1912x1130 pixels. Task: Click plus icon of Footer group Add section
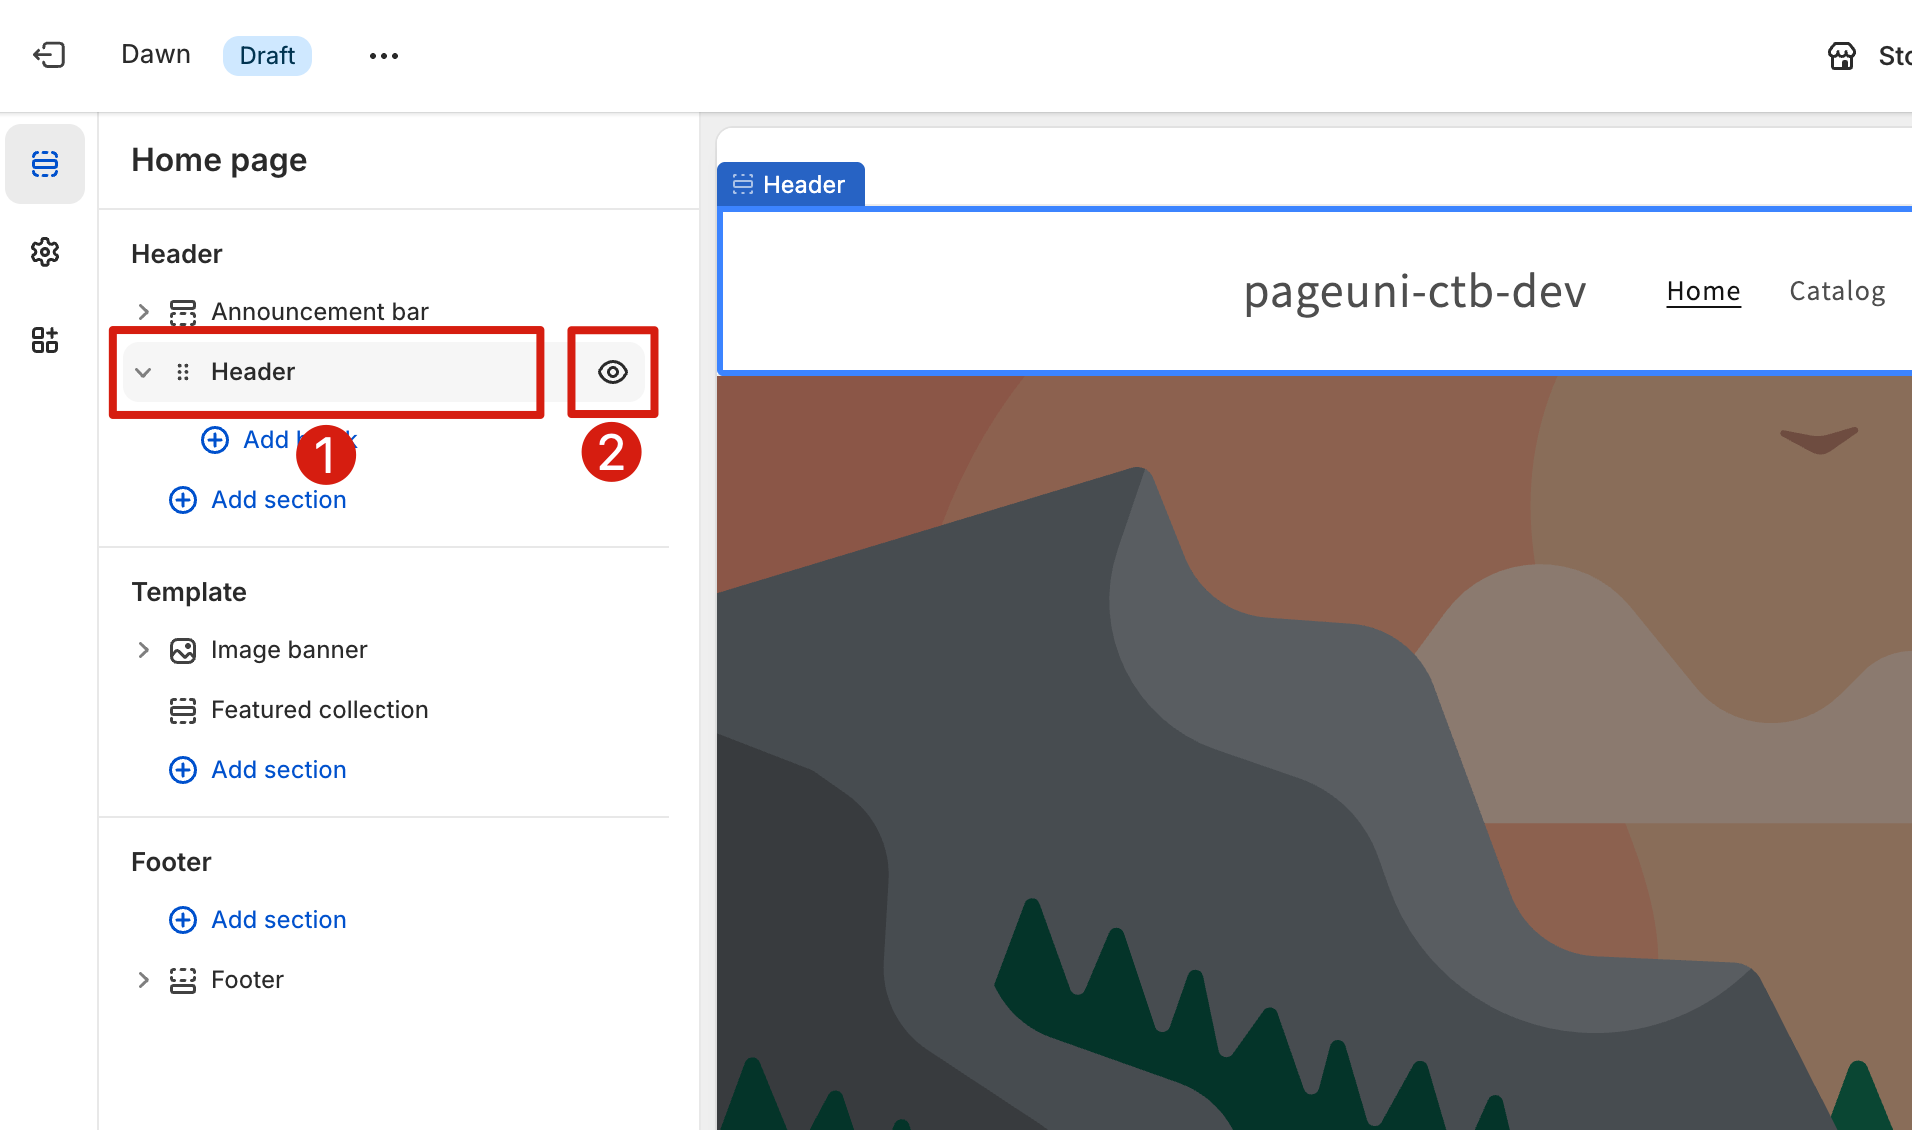[183, 920]
